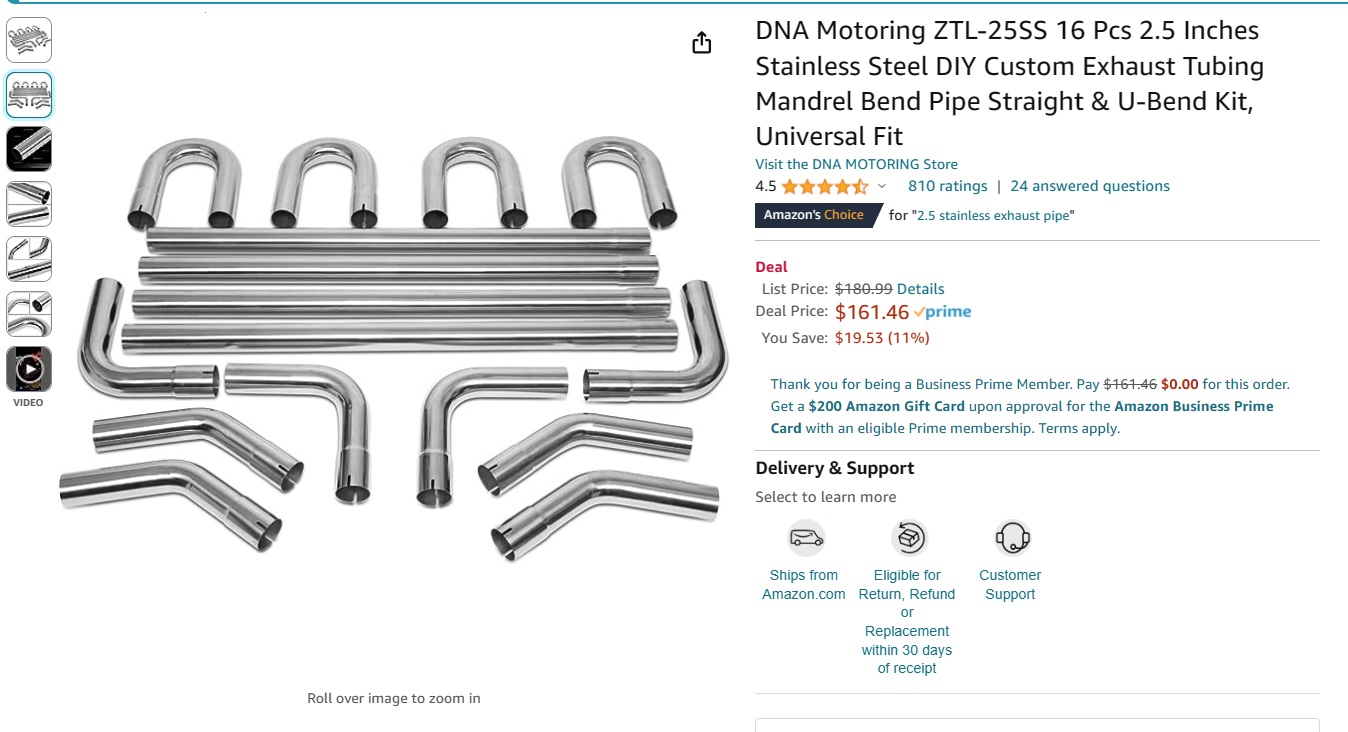Screen dimensions: 1348x732
Task: Select the second thumbnail showing full kit
Action: [x=29, y=95]
